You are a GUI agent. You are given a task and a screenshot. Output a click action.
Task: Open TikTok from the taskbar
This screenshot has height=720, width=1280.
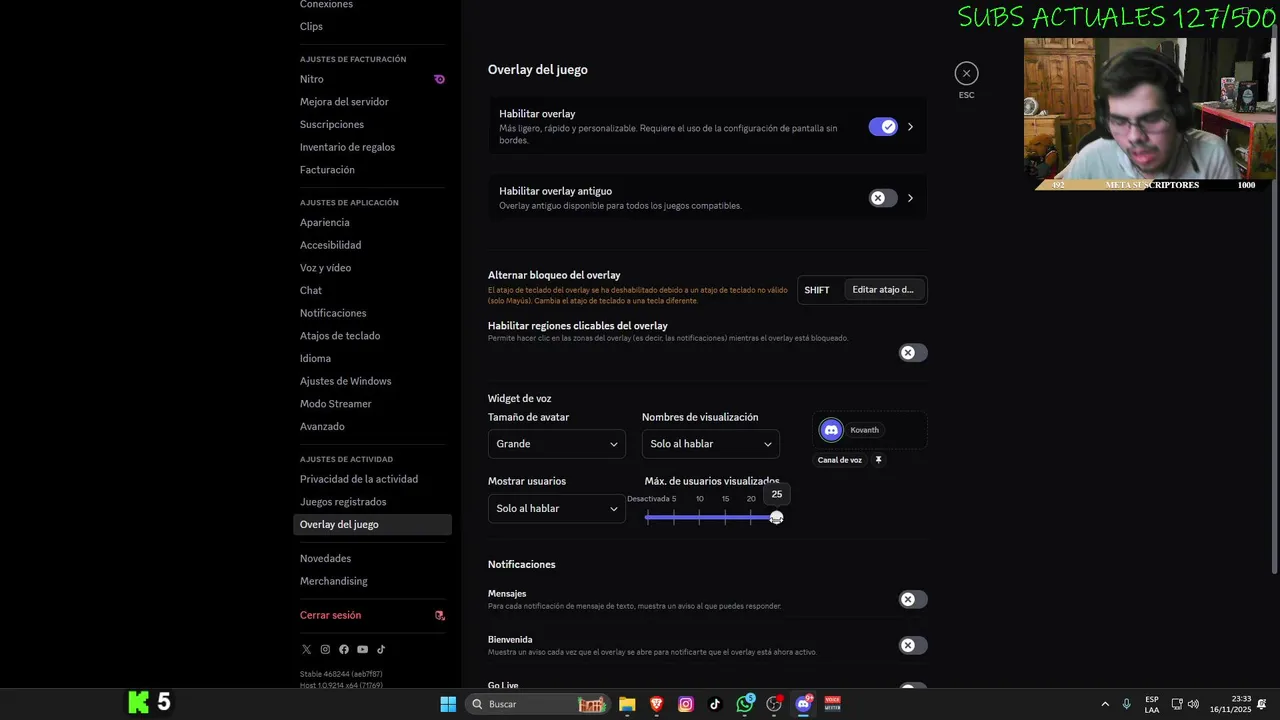[x=715, y=704]
